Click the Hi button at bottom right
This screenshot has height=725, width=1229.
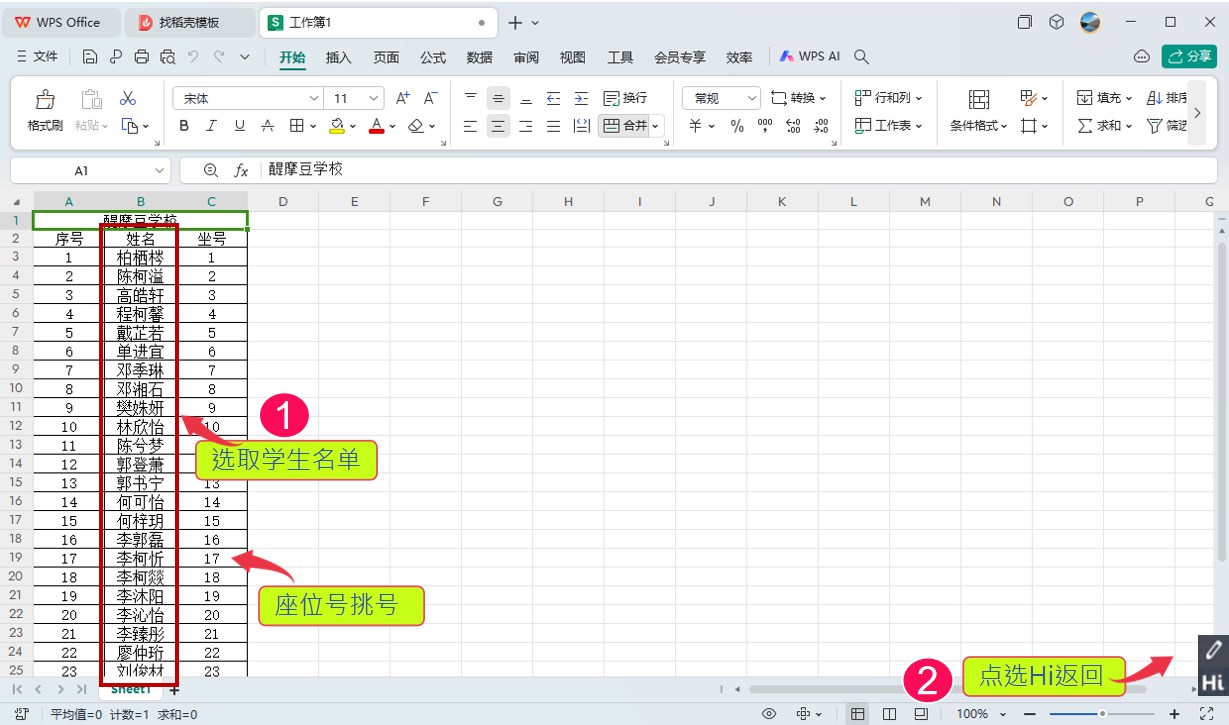pyautogui.click(x=1212, y=683)
